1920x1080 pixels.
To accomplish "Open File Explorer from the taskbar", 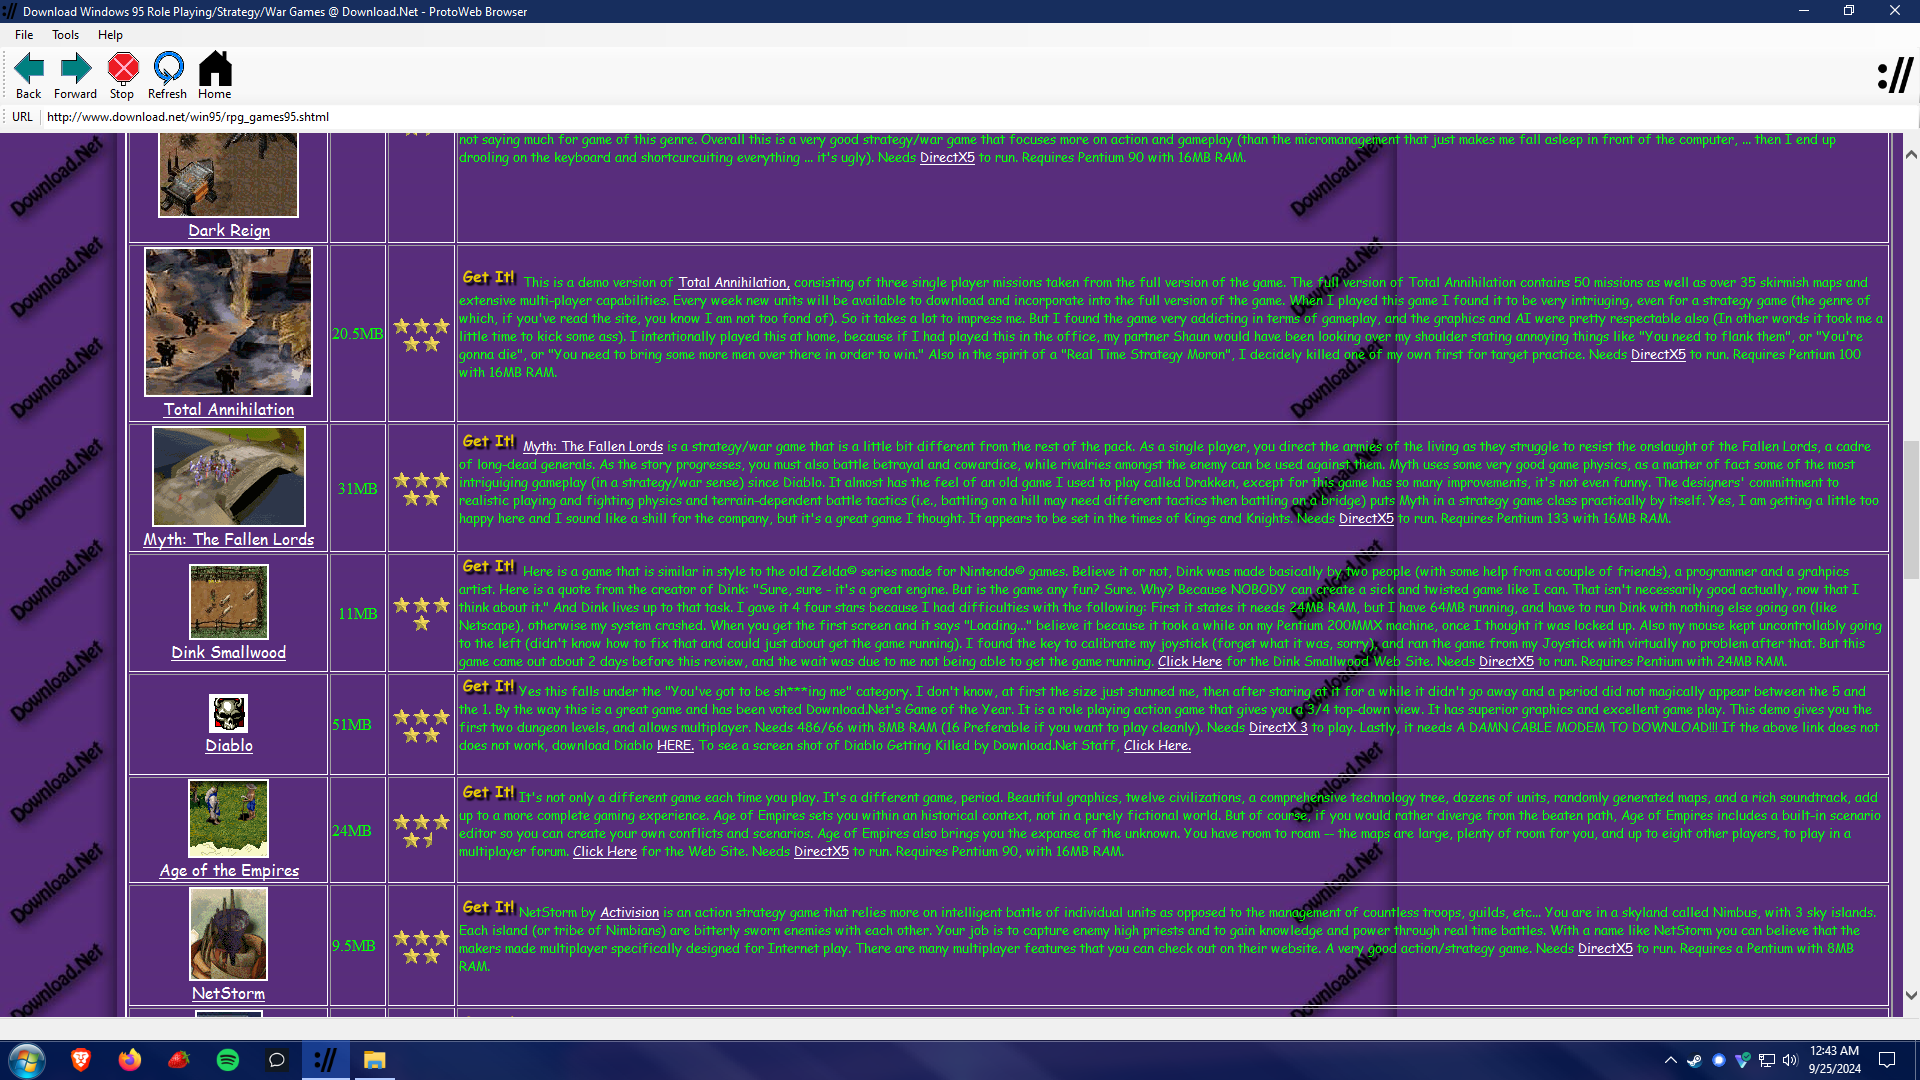I will tap(374, 1060).
